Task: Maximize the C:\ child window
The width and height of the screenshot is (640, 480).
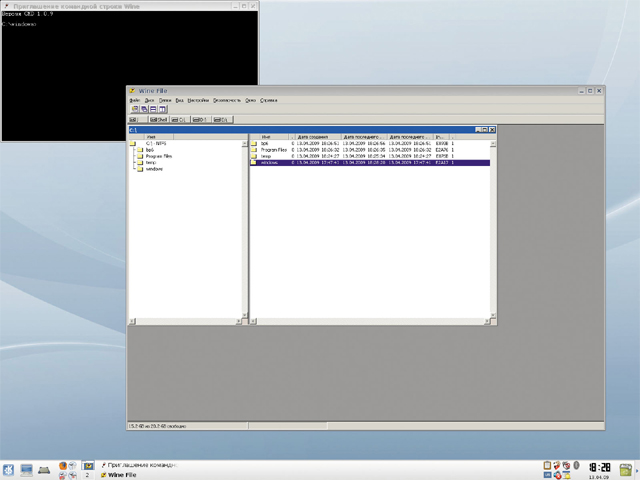Action: (x=485, y=130)
